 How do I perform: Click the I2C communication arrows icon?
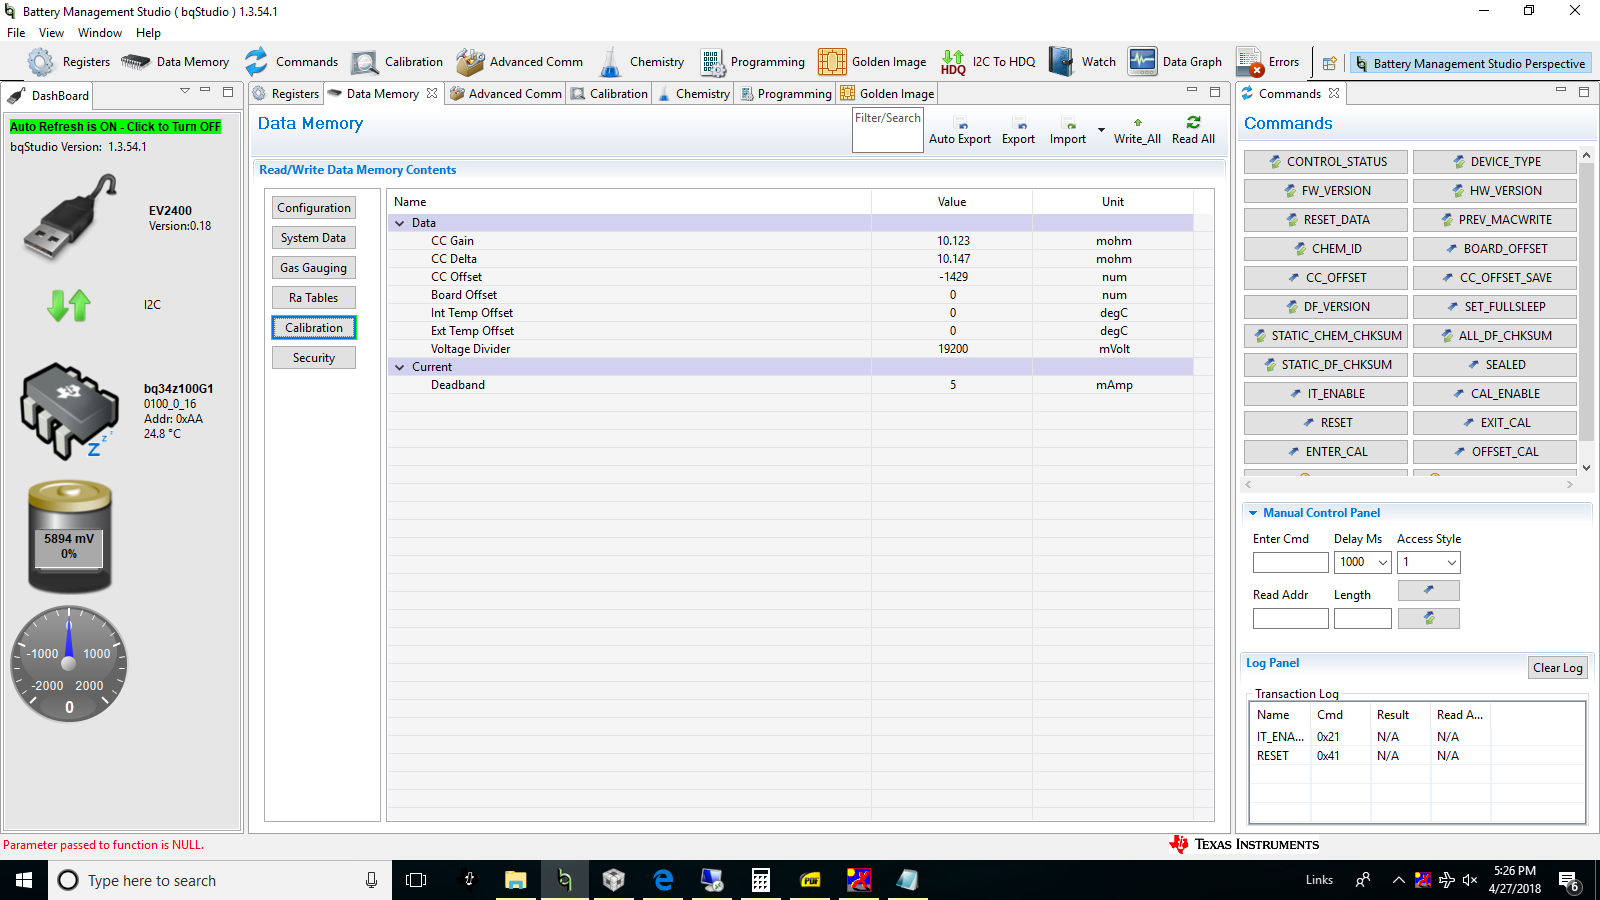69,305
